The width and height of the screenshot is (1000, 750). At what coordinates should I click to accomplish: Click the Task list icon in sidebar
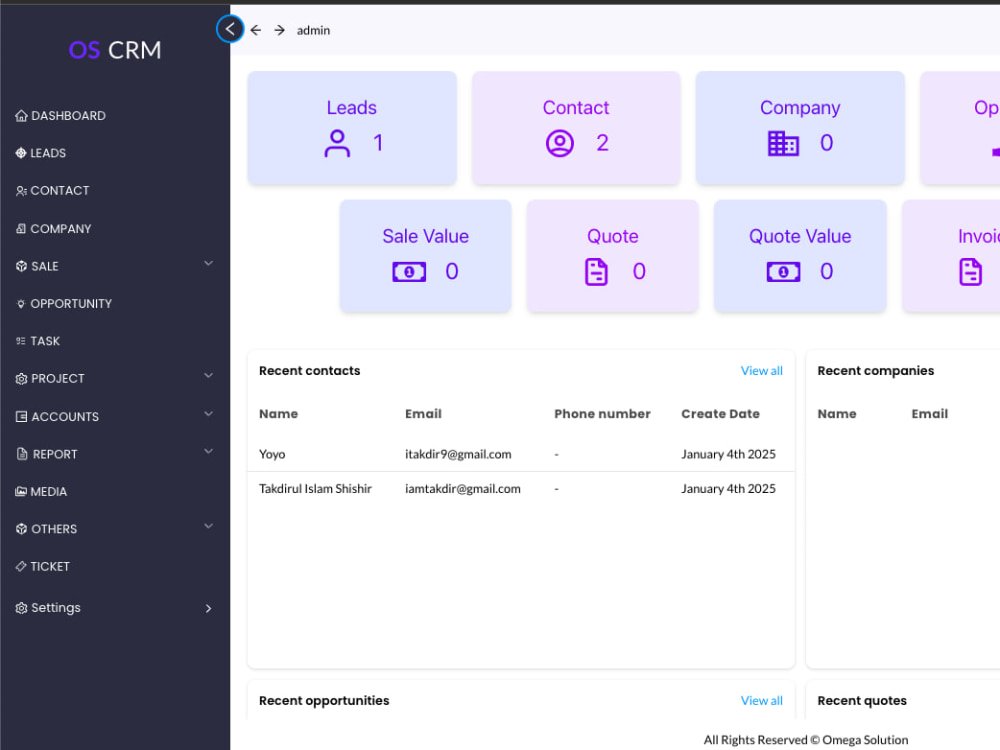pos(21,341)
